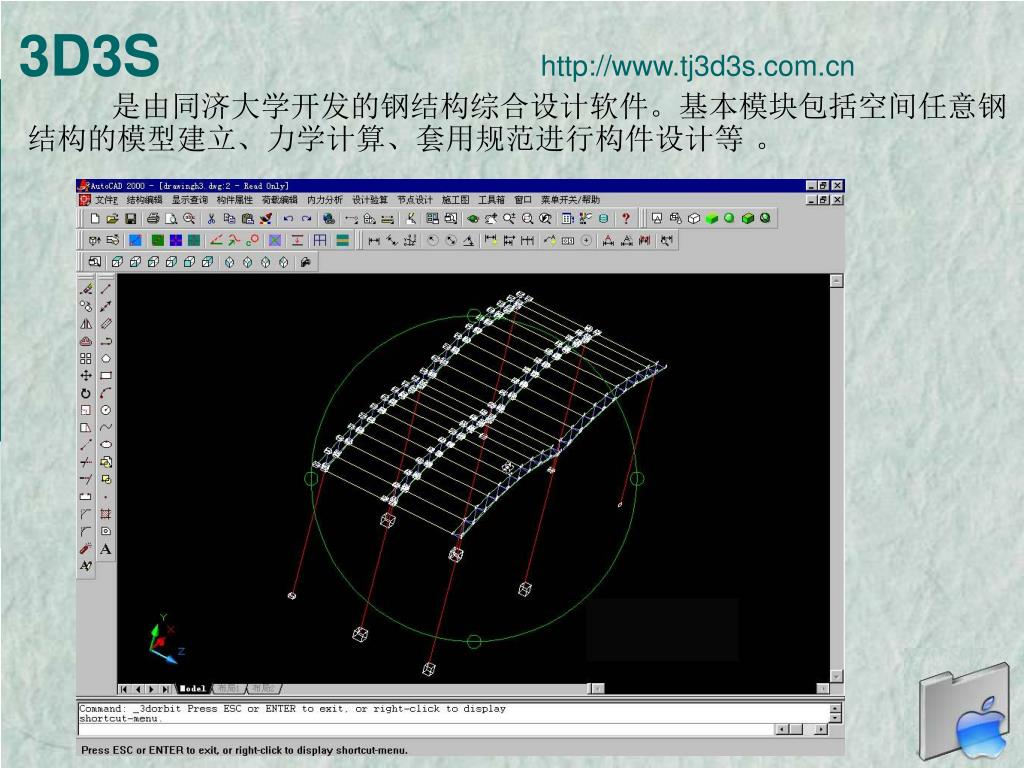The image size is (1024, 768).
Task: Click the Hyperlink globe icon
Action: coord(328,219)
